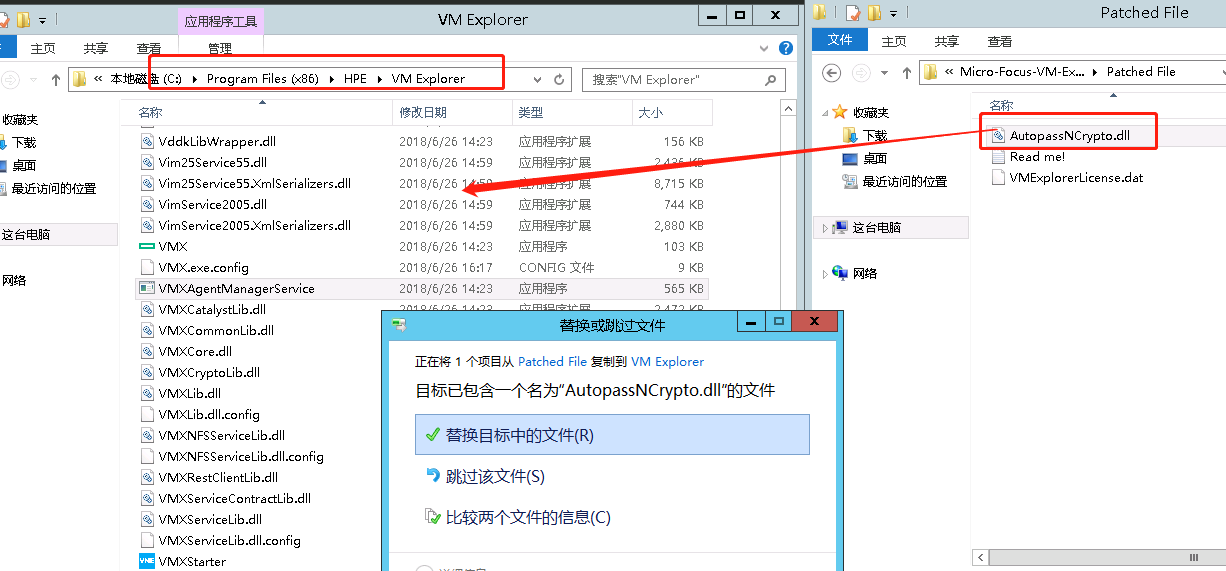Open 桌面 in Patched File navigation pane
The height and width of the screenshot is (571, 1226).
[x=875, y=158]
